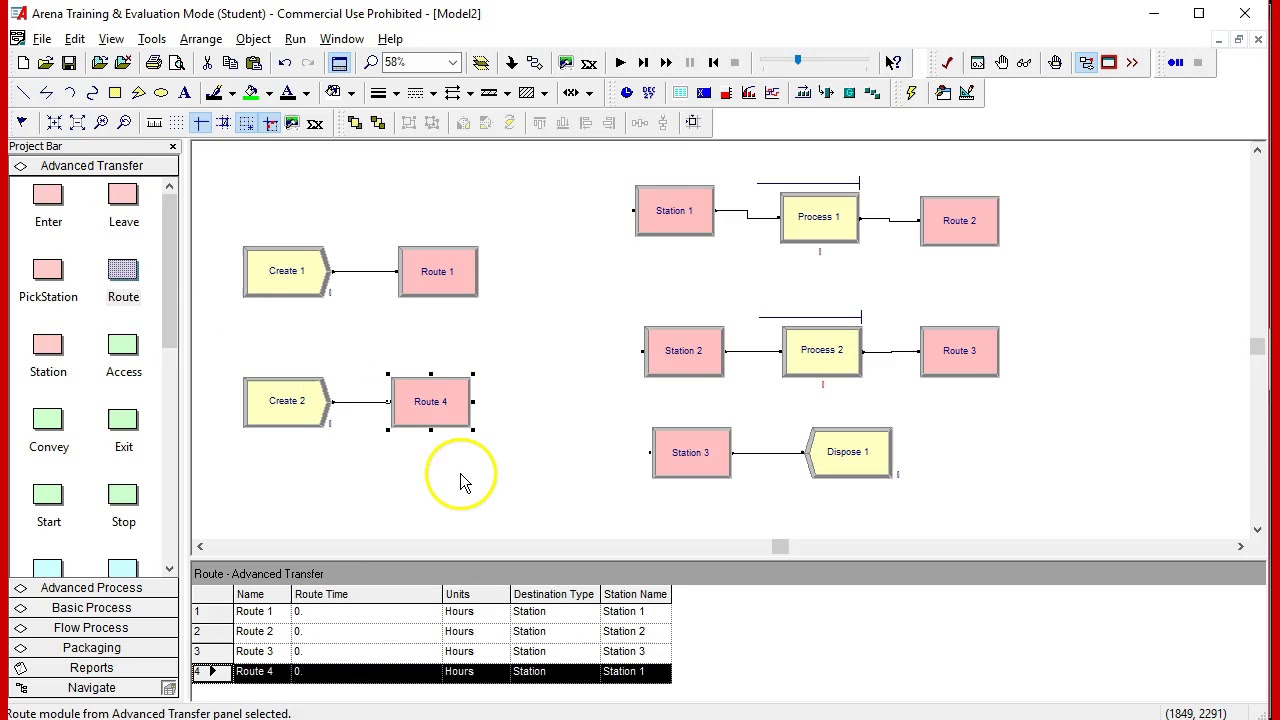Click the lightning bolt toolbar icon

[x=911, y=93]
